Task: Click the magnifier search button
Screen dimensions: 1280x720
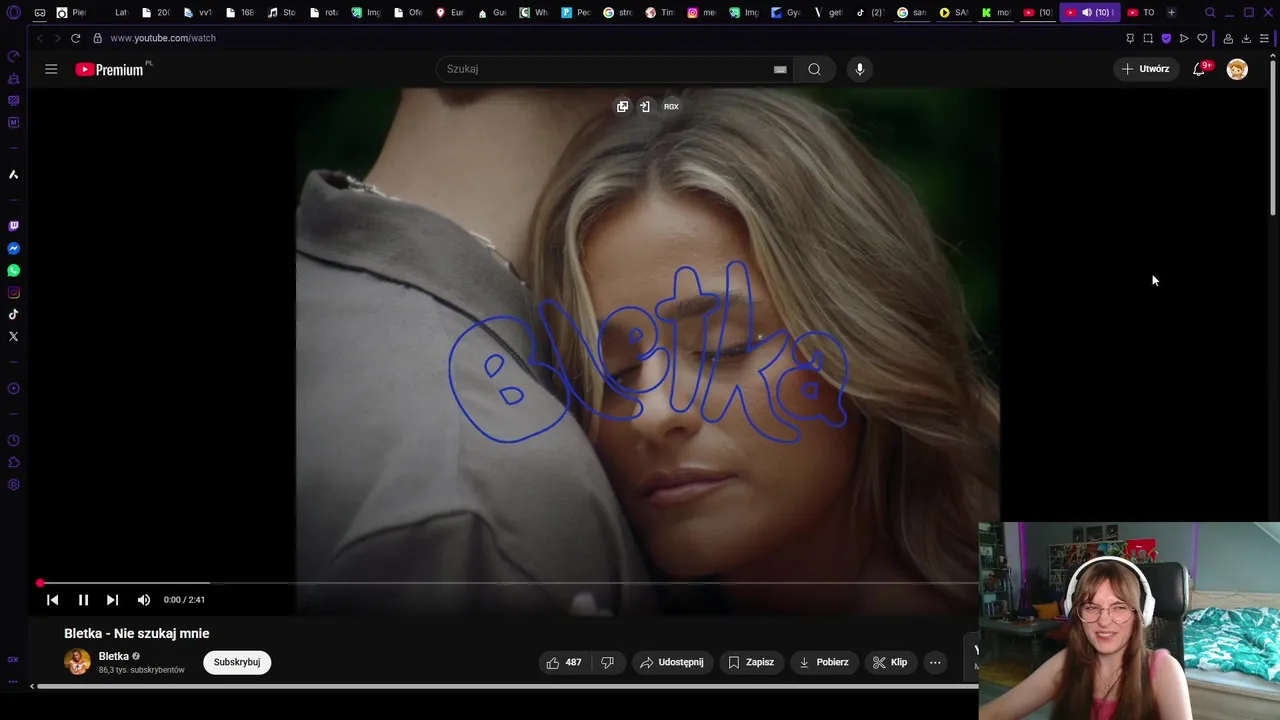Action: click(x=814, y=69)
